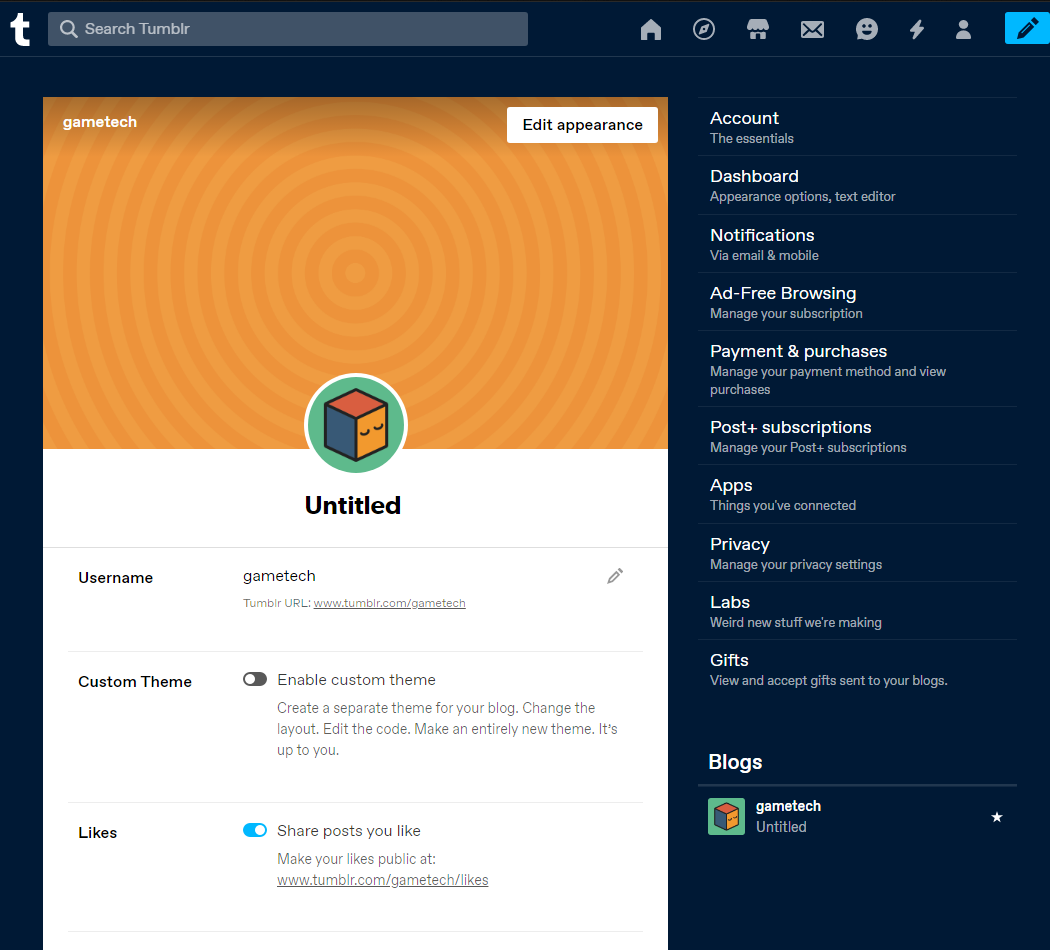Open the Account person icon
This screenshot has height=950, width=1050.
963,29
